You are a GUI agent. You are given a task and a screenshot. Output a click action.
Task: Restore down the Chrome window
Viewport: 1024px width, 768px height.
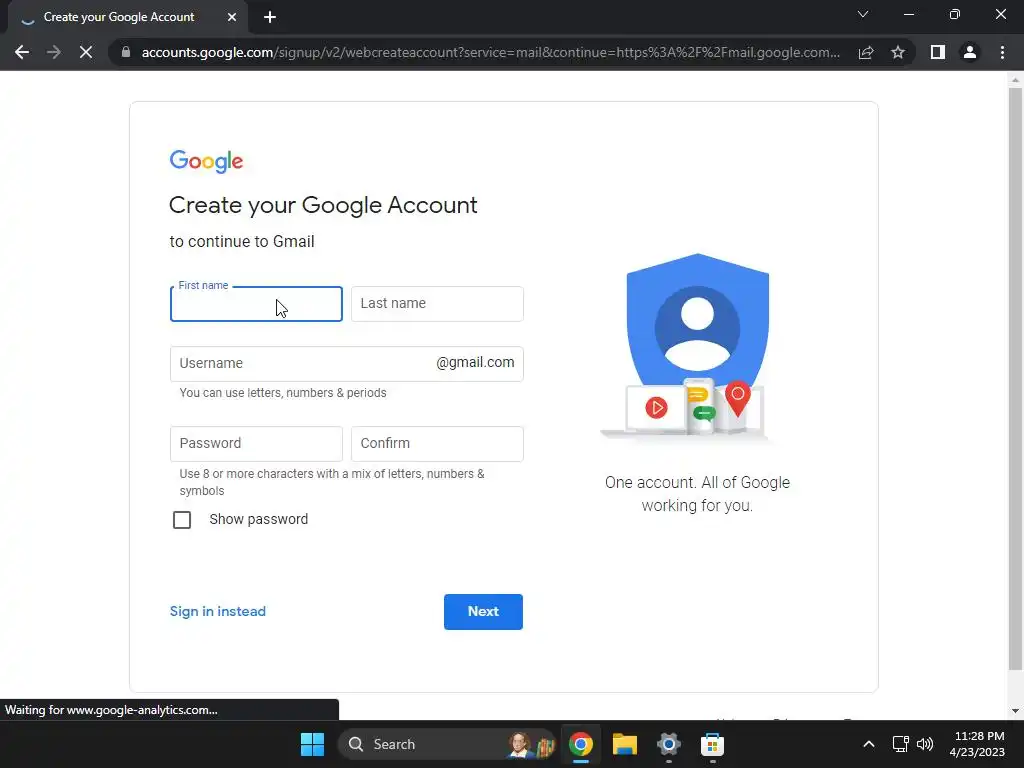(x=955, y=14)
